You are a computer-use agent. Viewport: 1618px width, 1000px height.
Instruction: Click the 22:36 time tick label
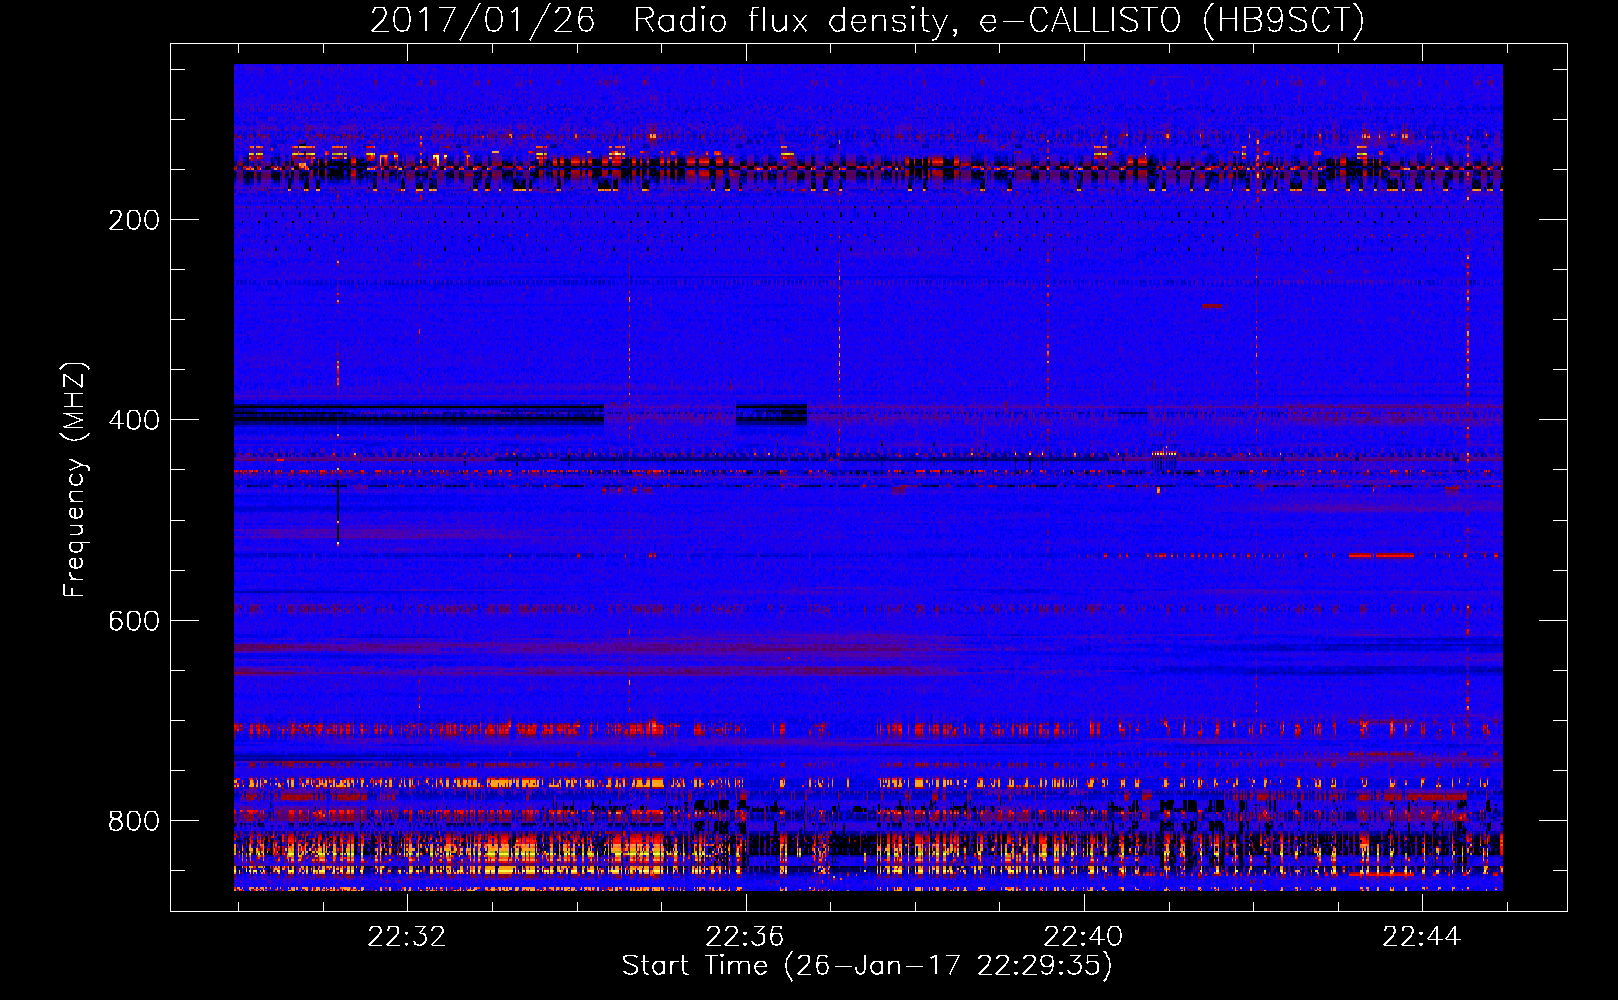[x=745, y=937]
